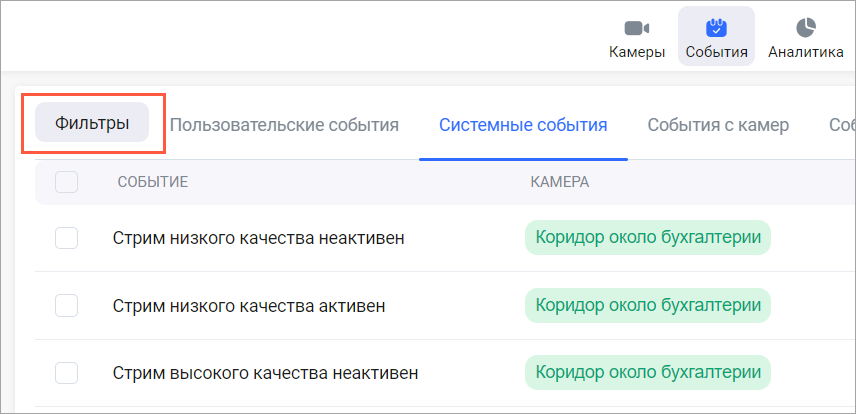The width and height of the screenshot is (856, 414).
Task: Tick checkbox for Стрим низкого качества активен
Action: pyautogui.click(x=67, y=305)
